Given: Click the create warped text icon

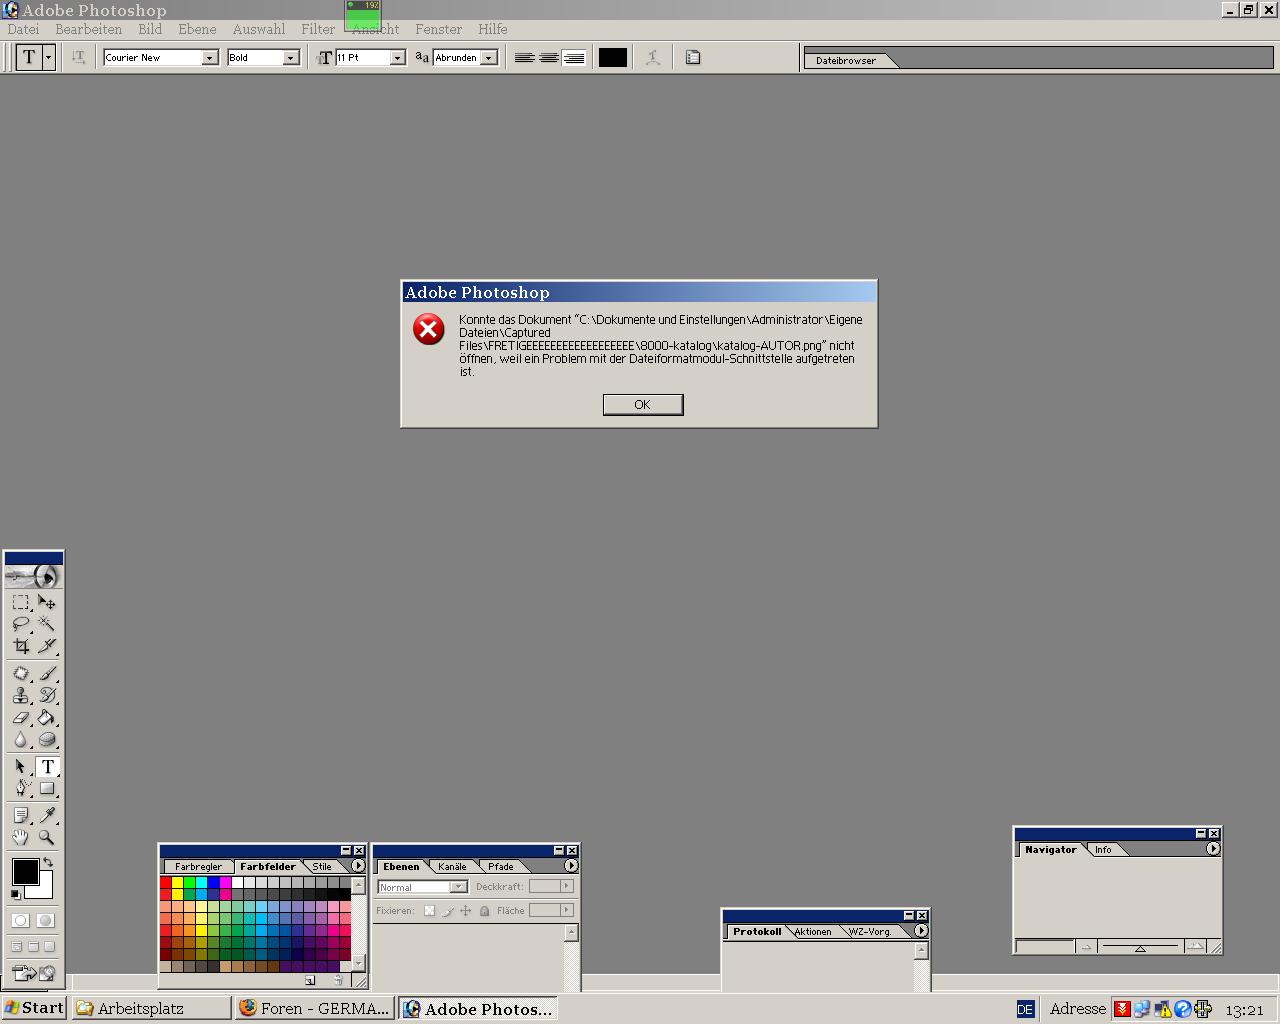Looking at the screenshot, I should click(653, 58).
